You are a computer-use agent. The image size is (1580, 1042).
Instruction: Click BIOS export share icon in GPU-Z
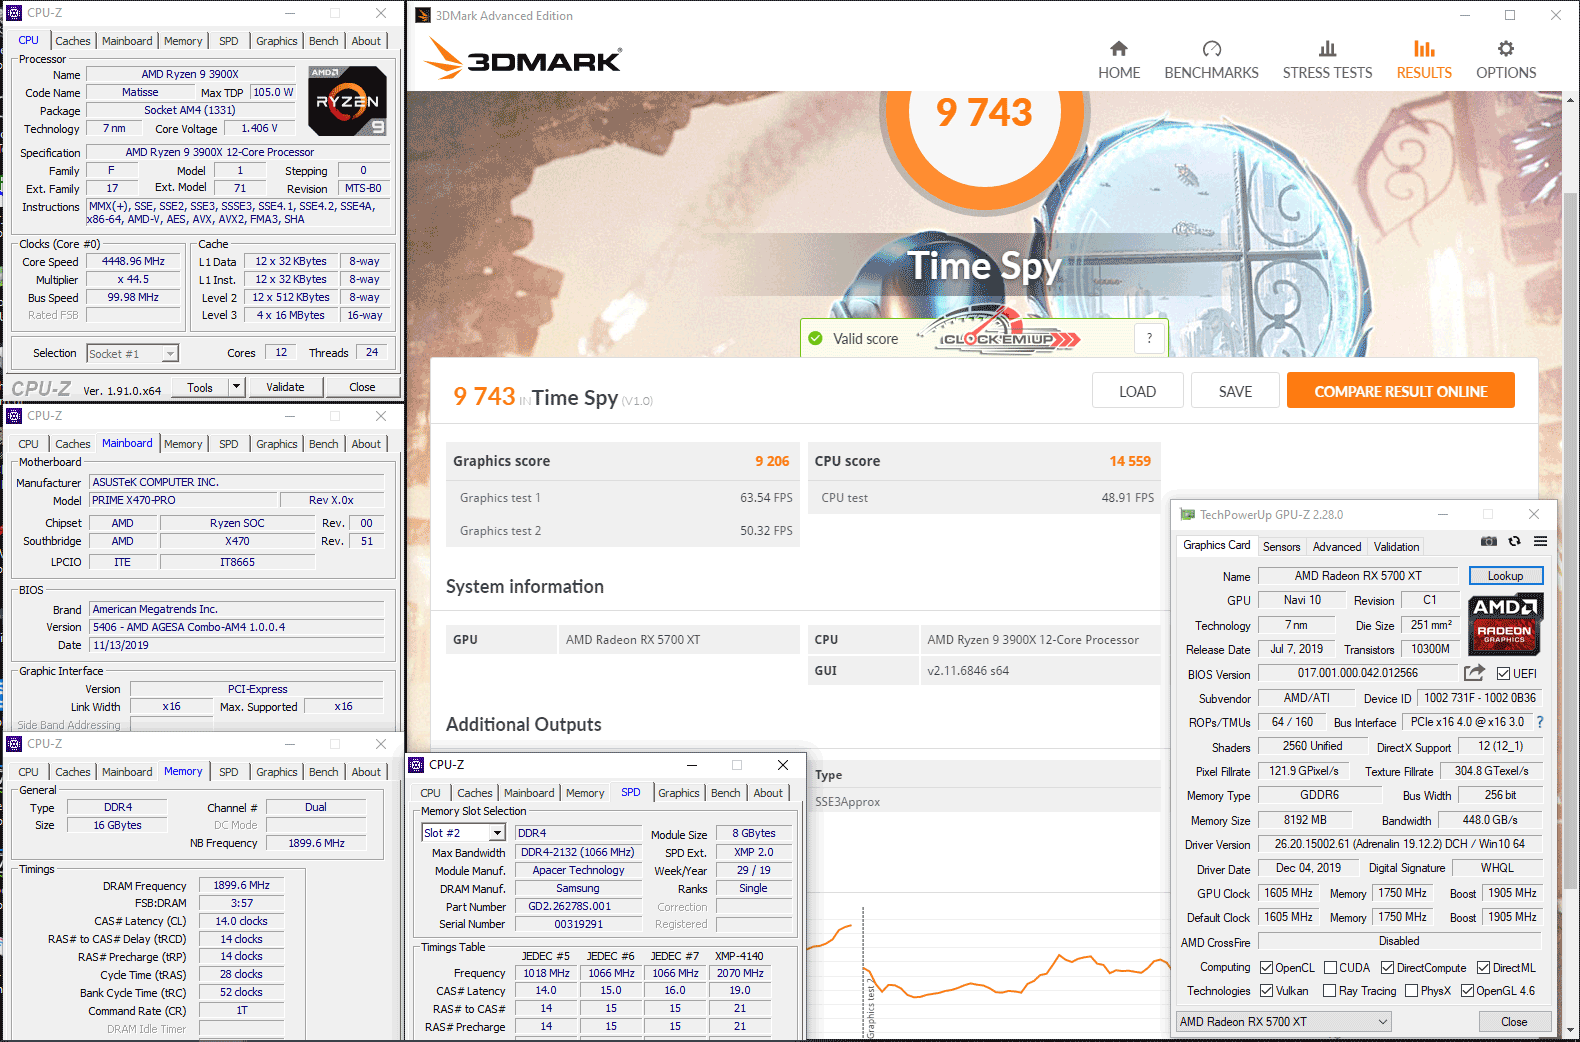(x=1474, y=673)
